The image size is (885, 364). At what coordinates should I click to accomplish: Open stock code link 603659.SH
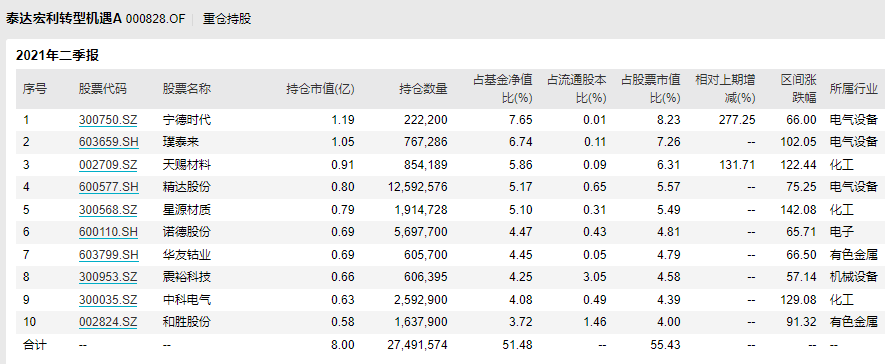coord(108,142)
